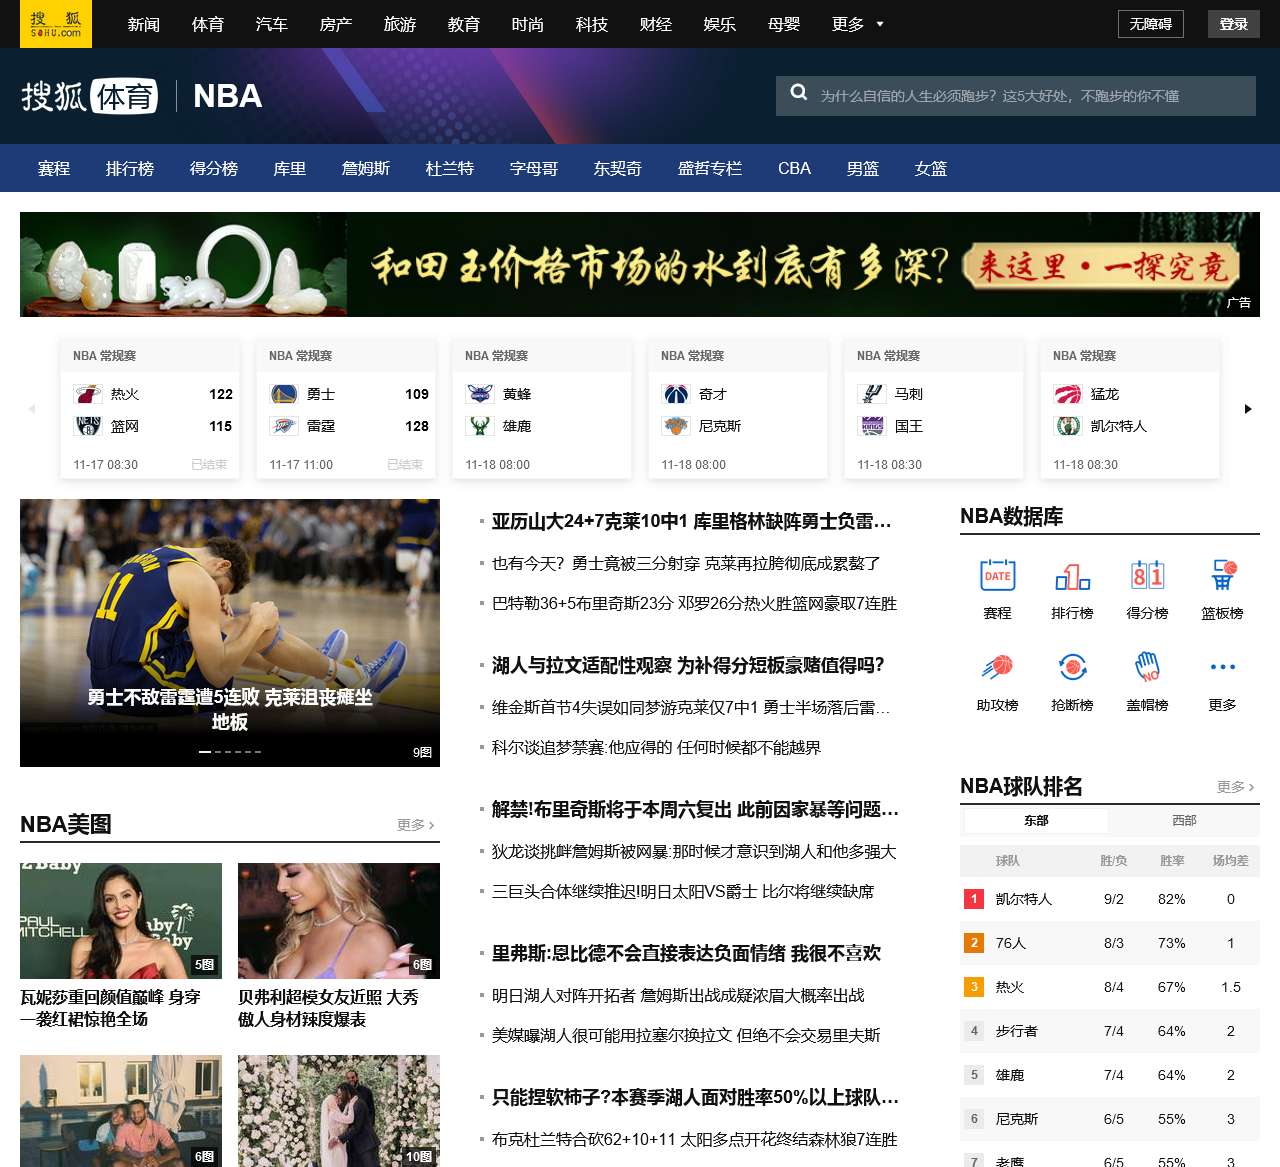
Task: Expand 更多 next to NBA美图
Action: [416, 825]
